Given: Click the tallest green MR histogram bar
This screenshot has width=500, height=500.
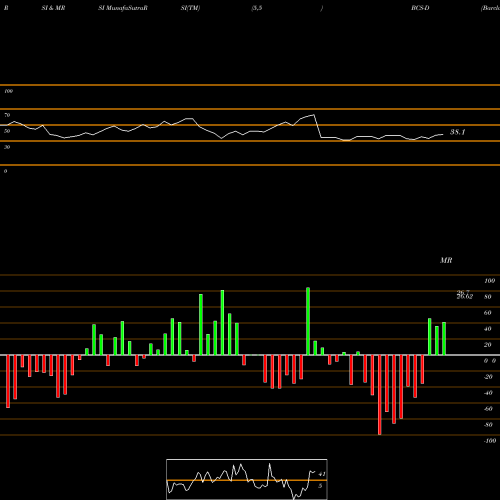Looking at the screenshot, I should pos(308,321).
